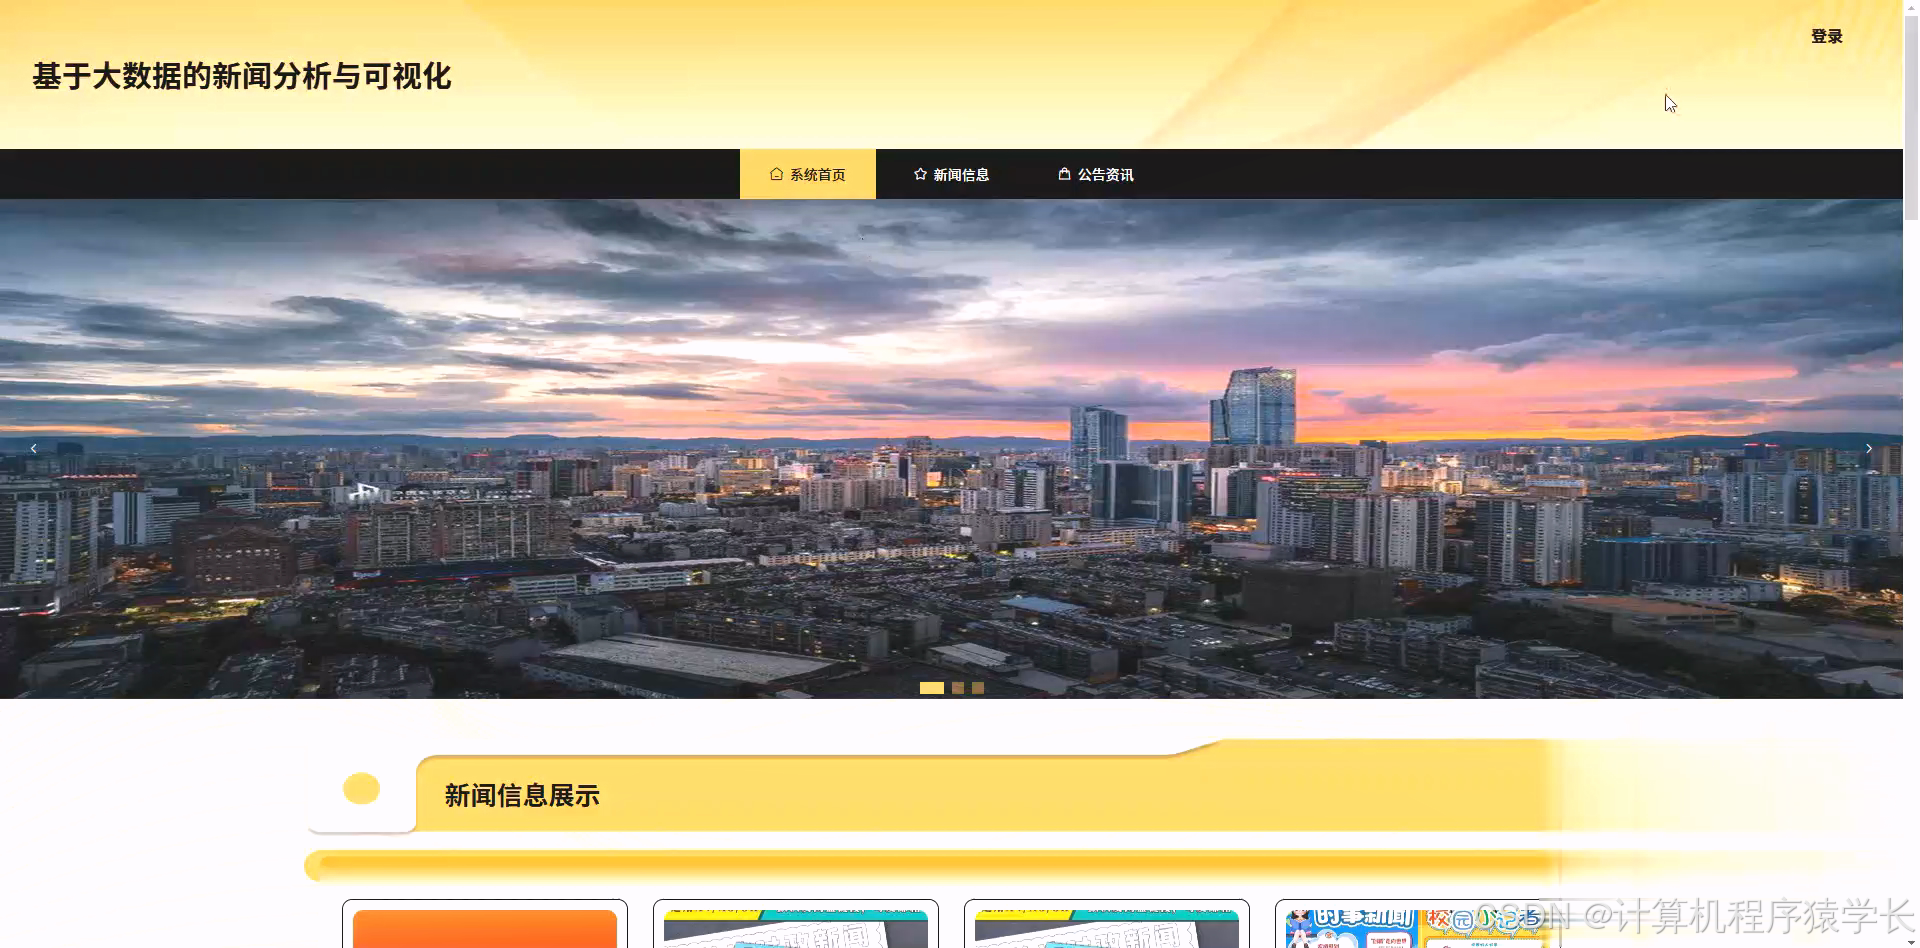1920x948 pixels.
Task: Click the house icon beside 系统首页
Action: 776,174
